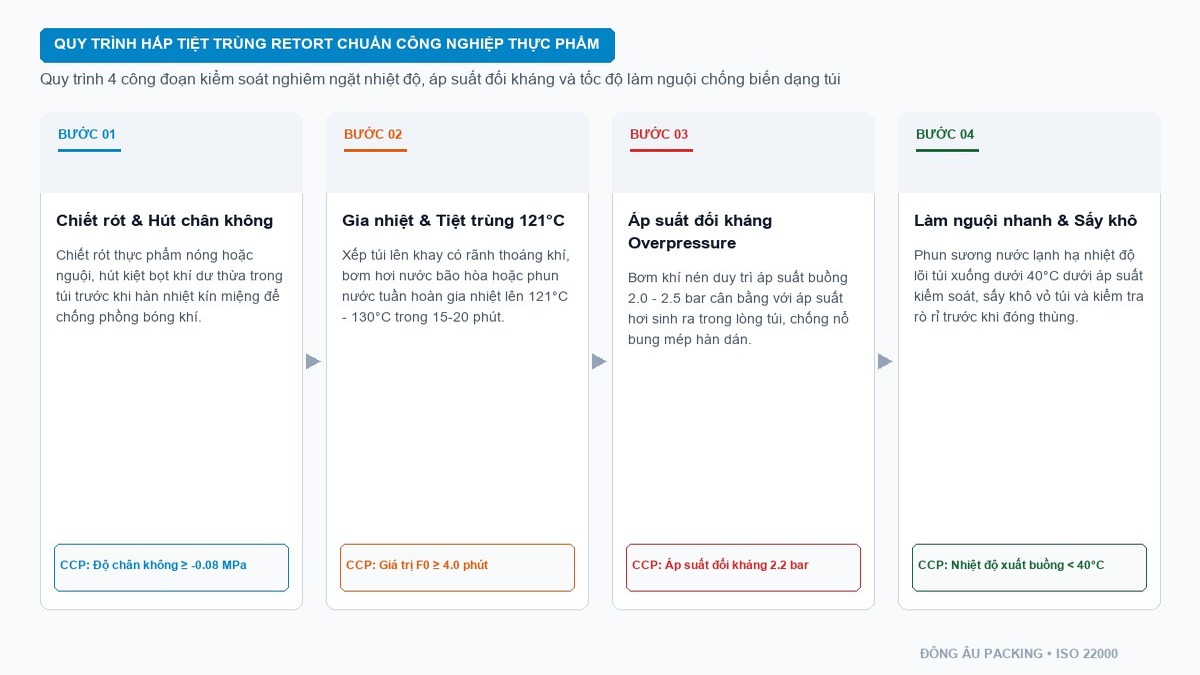
Task: Click the CCP Độ chân không box
Action: [x=171, y=567]
